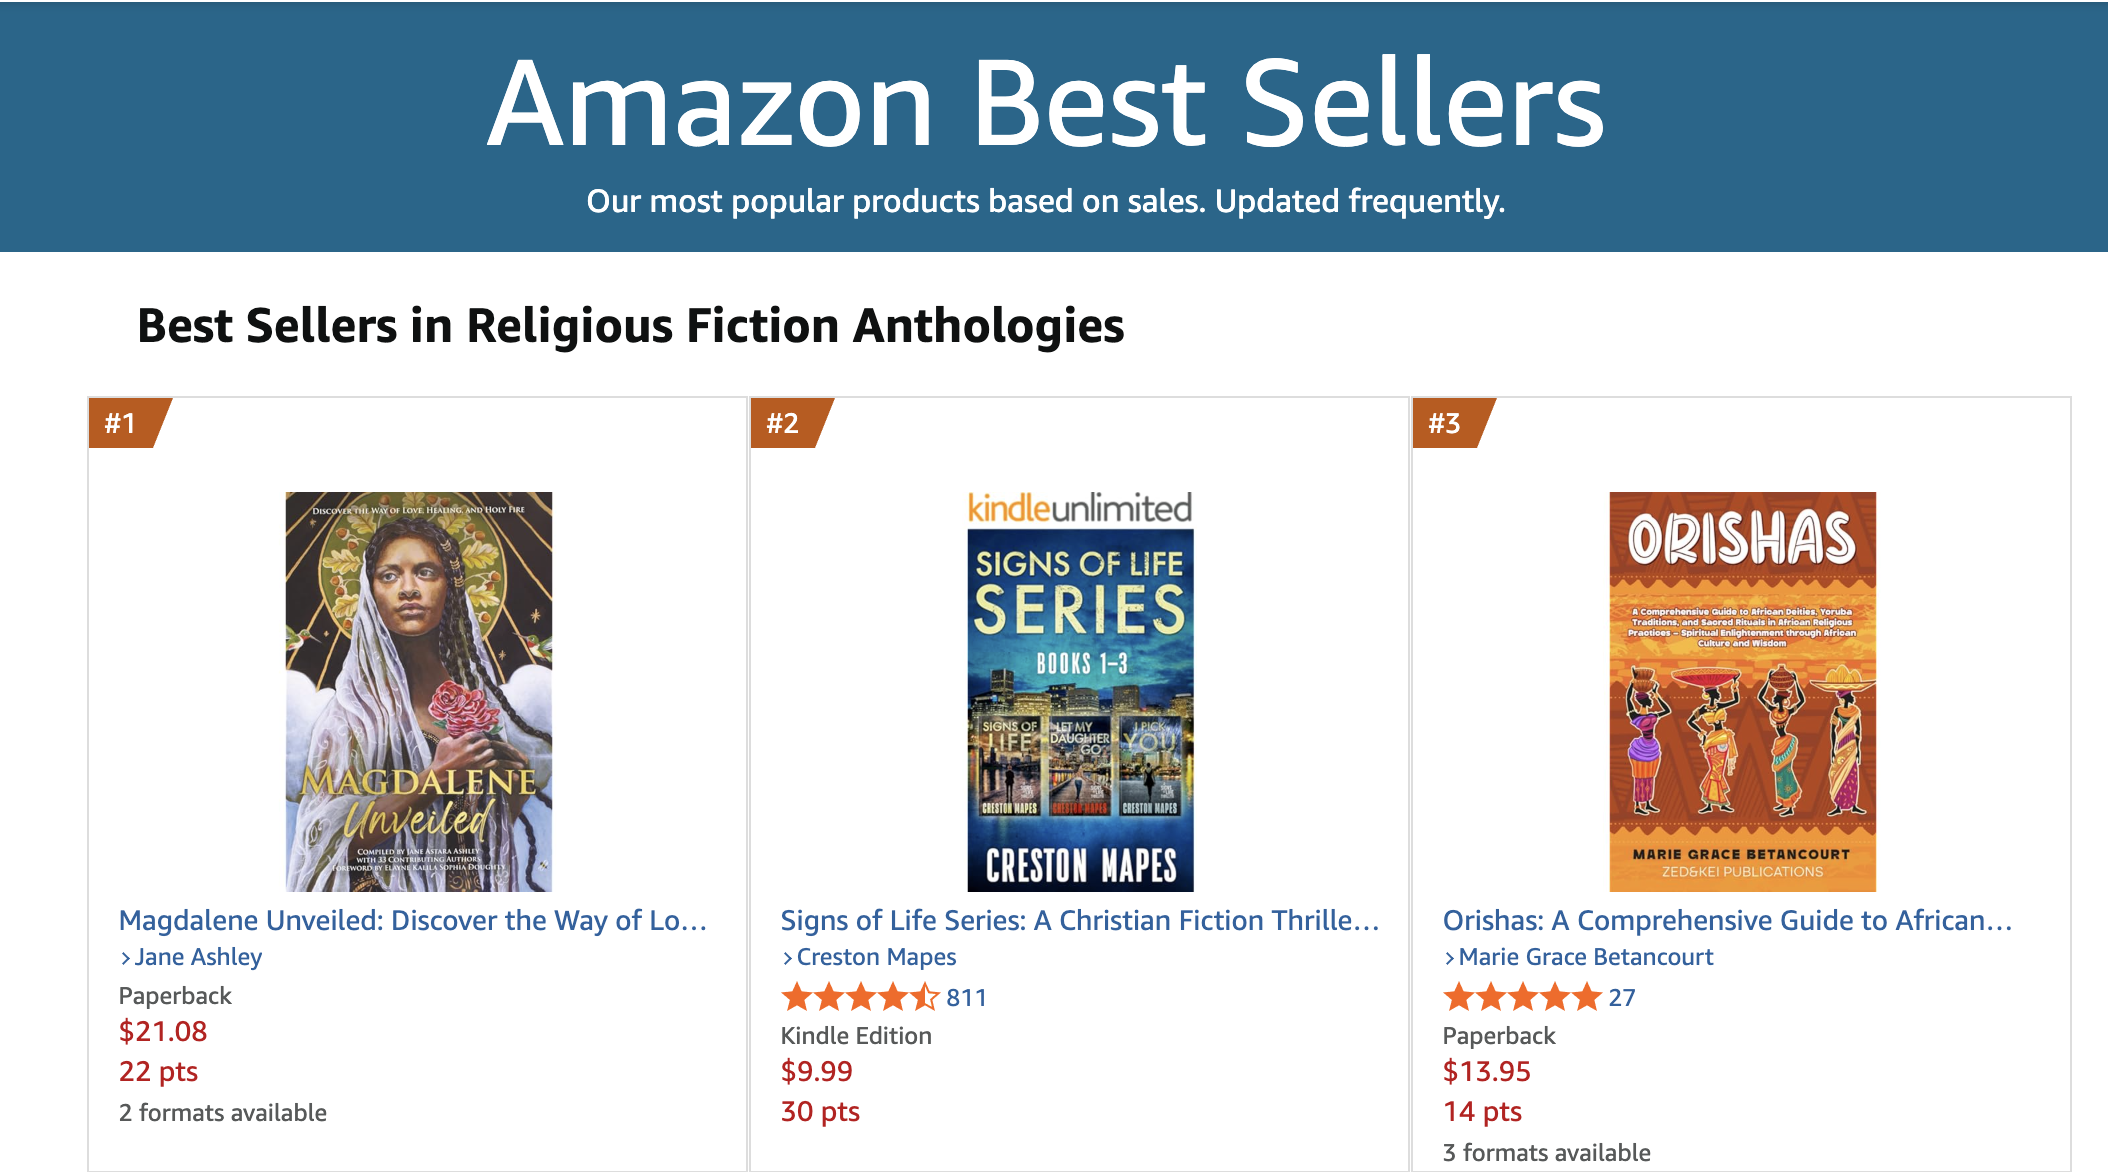The image size is (2108, 1172).
Task: Open Signs of Life Series cover image
Action: [x=1080, y=710]
